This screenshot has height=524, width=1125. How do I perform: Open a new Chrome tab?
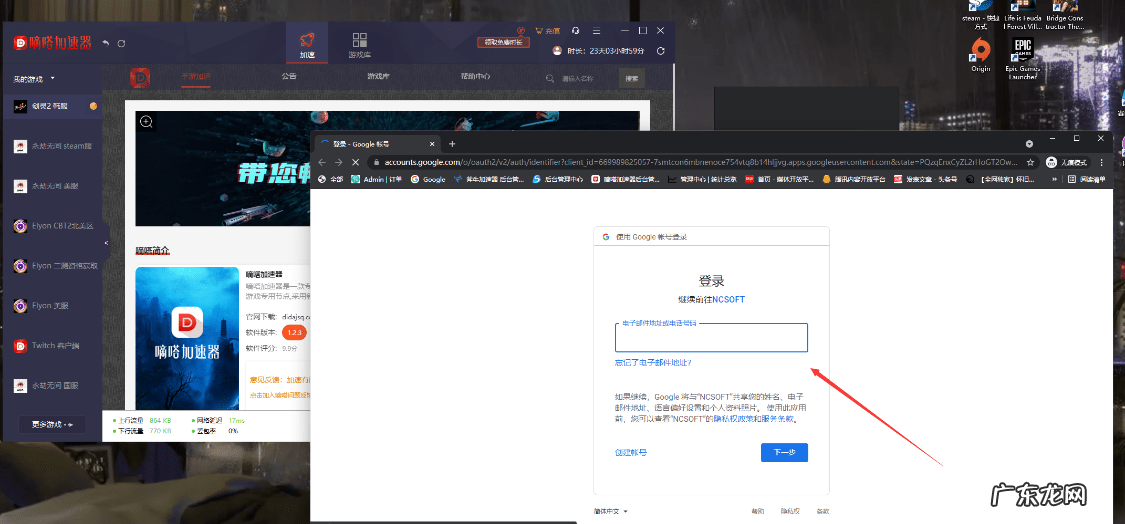coord(452,144)
